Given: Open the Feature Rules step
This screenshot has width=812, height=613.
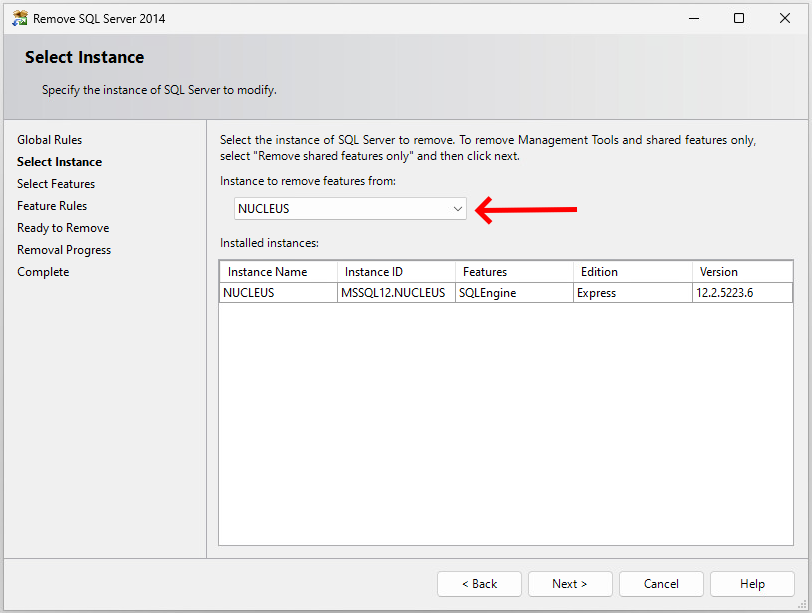Looking at the screenshot, I should click(52, 206).
